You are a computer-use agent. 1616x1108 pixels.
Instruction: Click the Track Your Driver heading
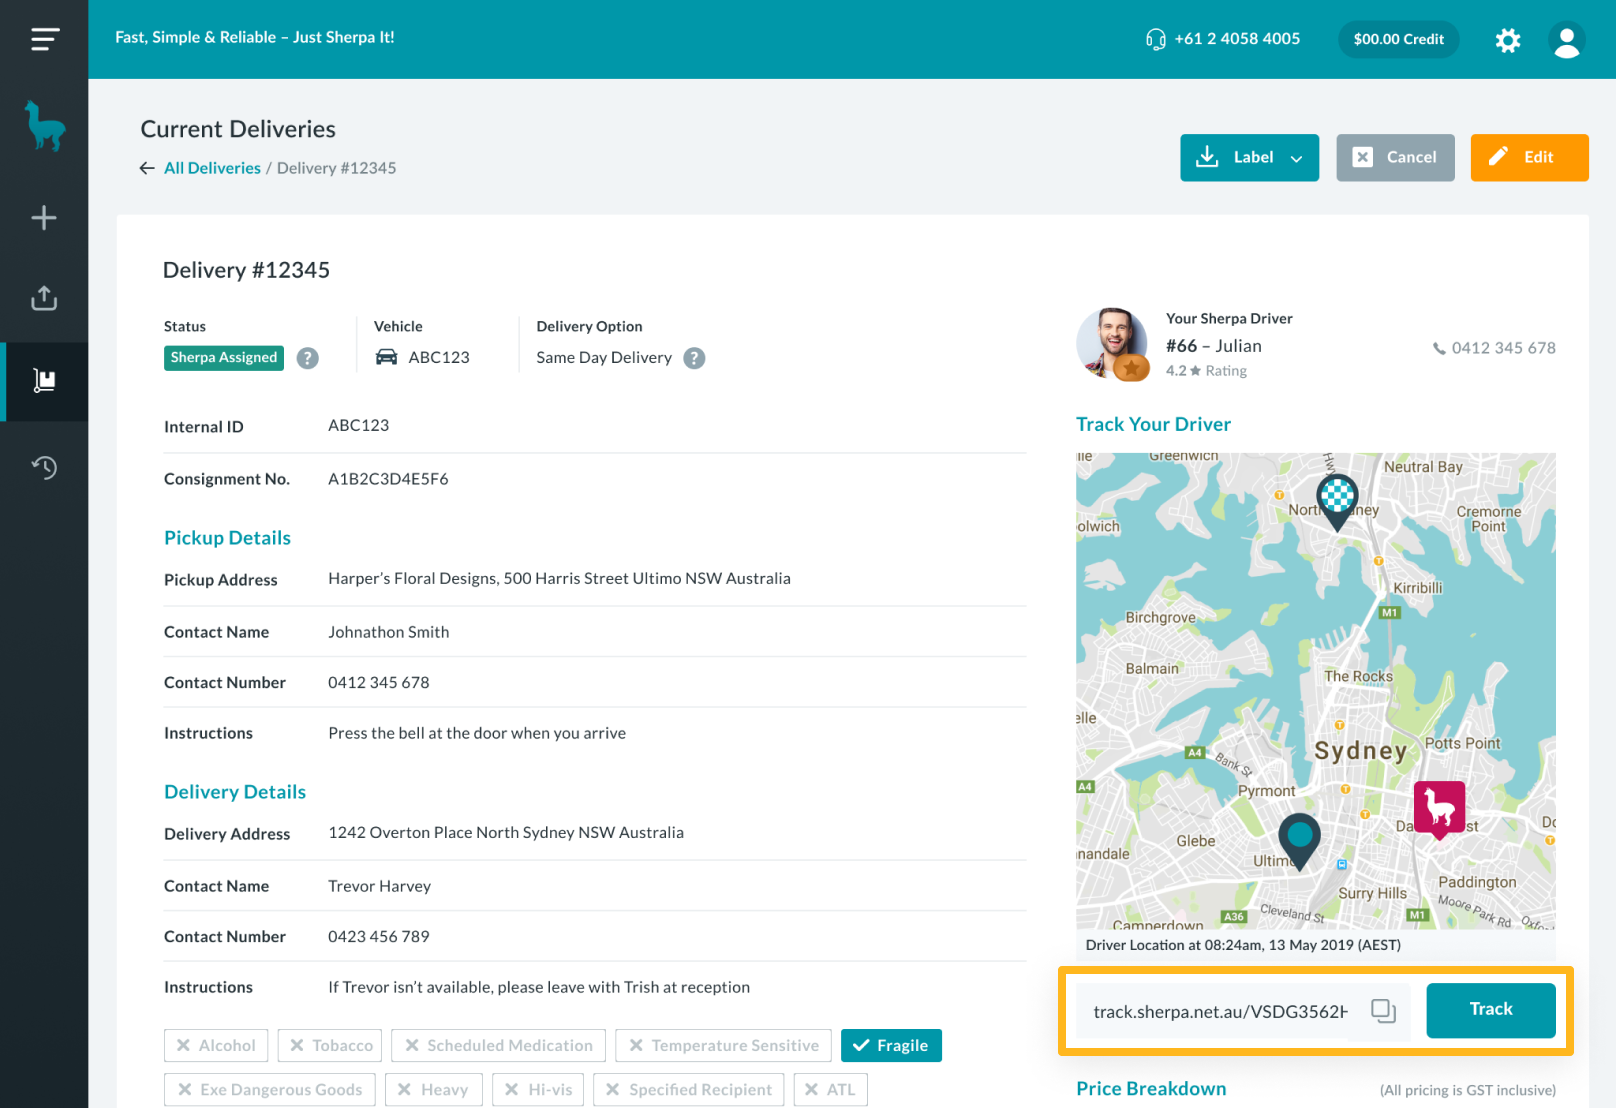[x=1153, y=424]
